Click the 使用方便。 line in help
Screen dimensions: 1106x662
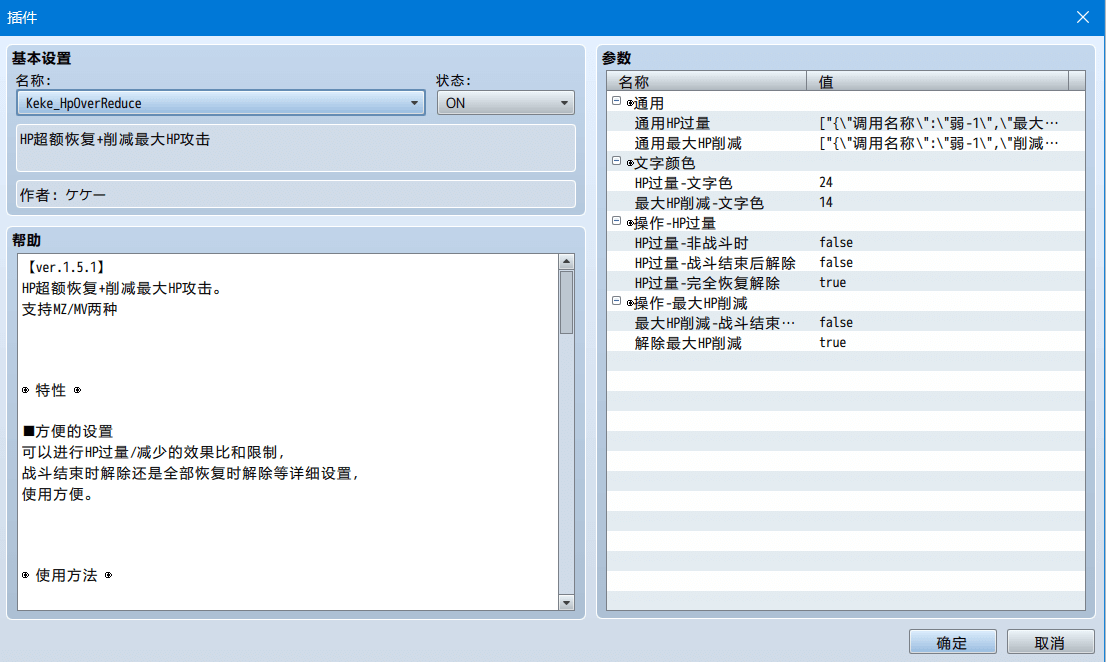point(58,494)
